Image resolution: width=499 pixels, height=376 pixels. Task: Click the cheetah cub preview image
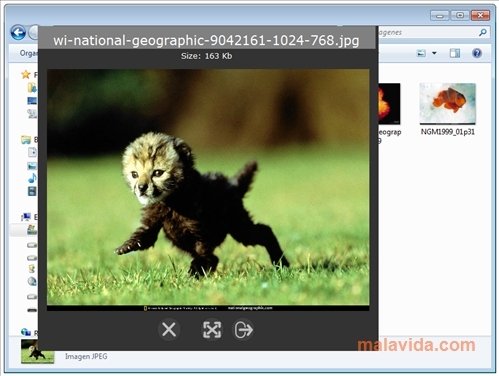[208, 190]
